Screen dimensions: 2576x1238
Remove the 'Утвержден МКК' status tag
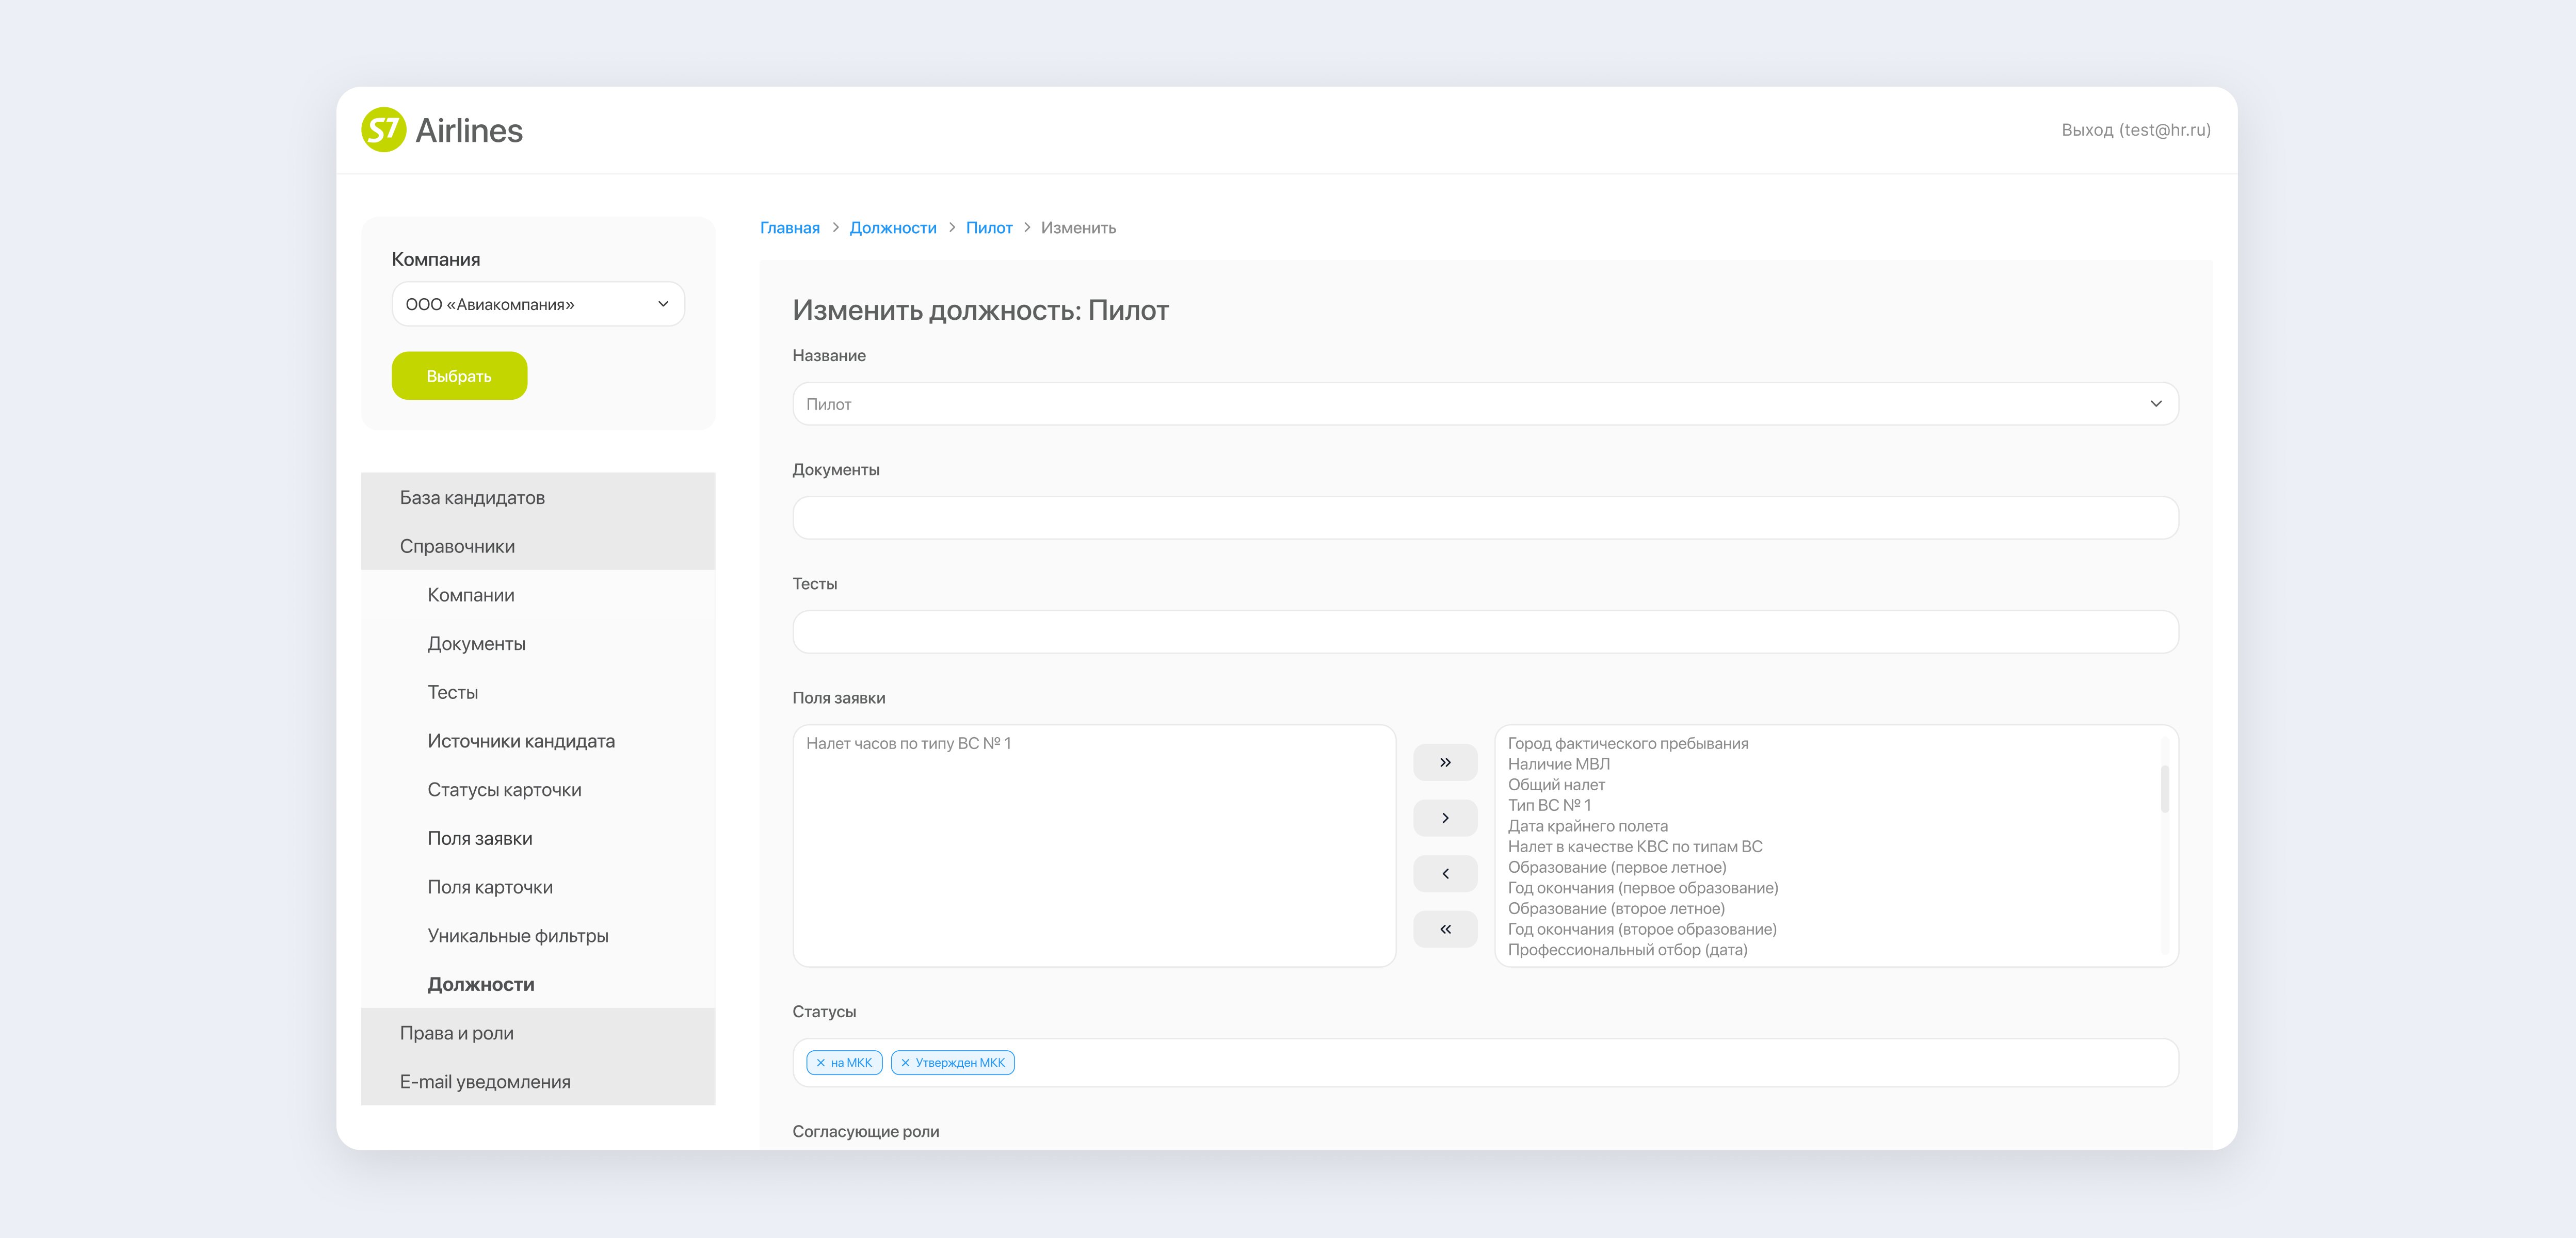(x=905, y=1063)
